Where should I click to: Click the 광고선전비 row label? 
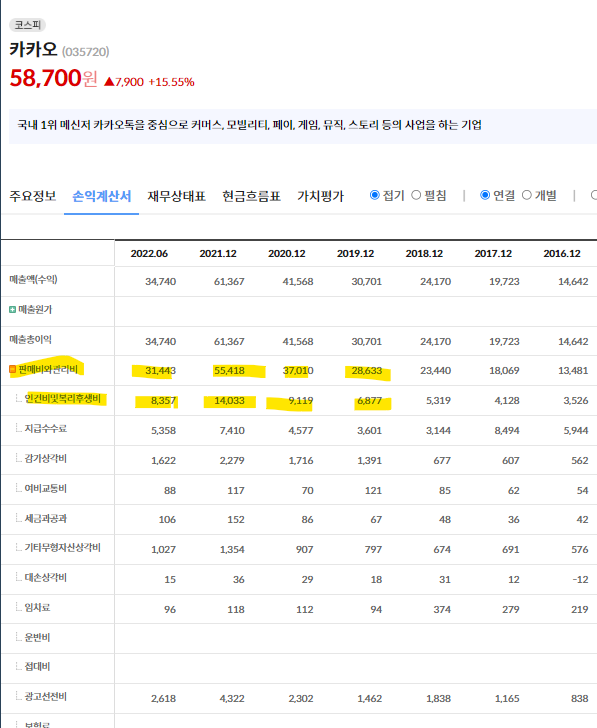tap(45, 697)
